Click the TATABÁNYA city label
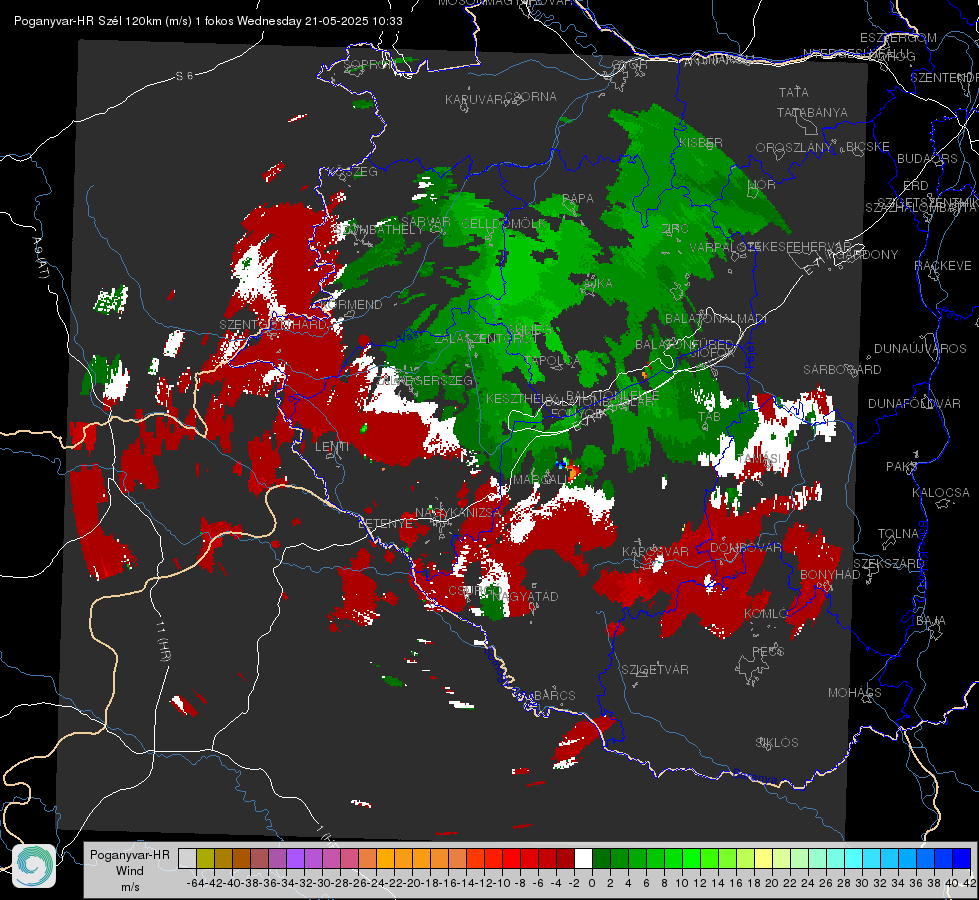Viewport: 979px width, 900px height. pyautogui.click(x=812, y=112)
